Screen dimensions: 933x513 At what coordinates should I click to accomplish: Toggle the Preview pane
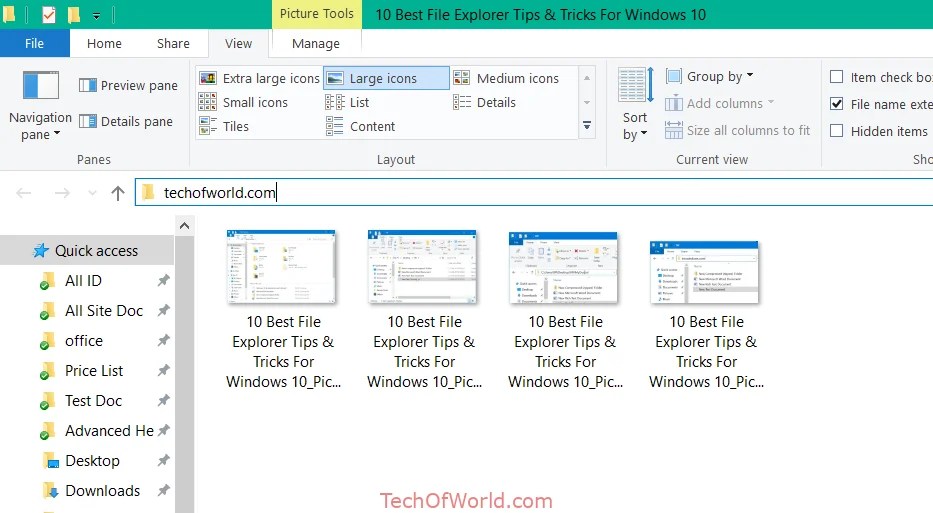pos(128,86)
